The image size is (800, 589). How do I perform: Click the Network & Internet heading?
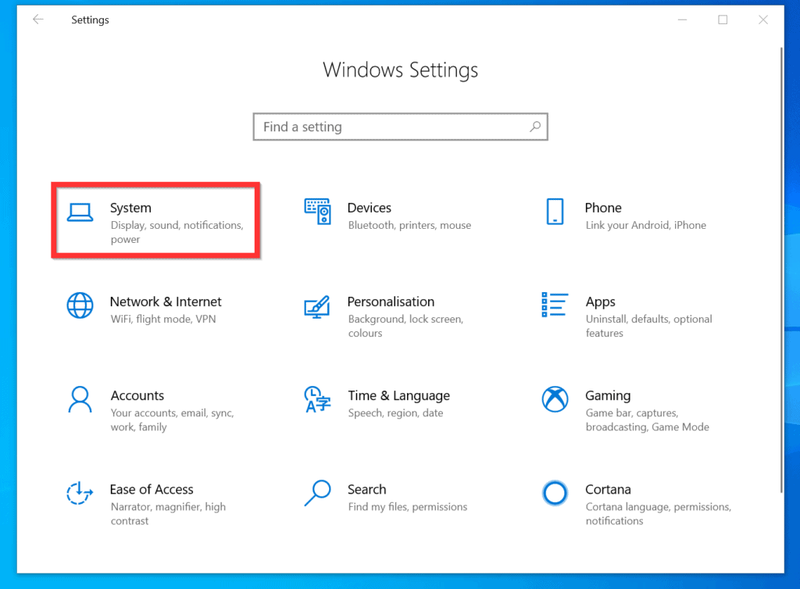tap(166, 302)
